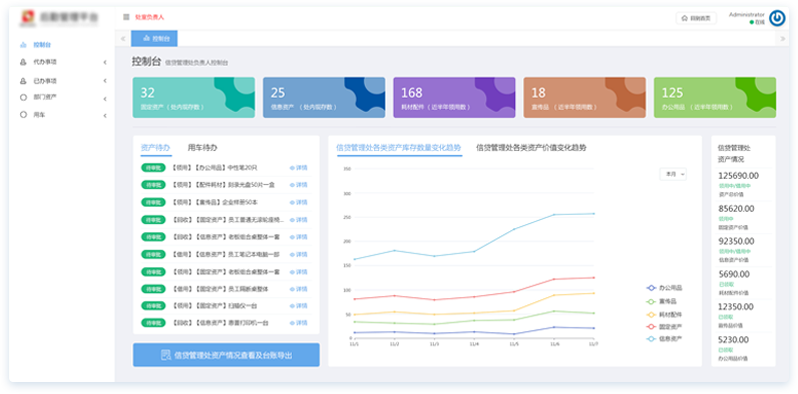Click 待审批 badge on 企业样册50本 row
798x394 pixels.
(x=153, y=202)
